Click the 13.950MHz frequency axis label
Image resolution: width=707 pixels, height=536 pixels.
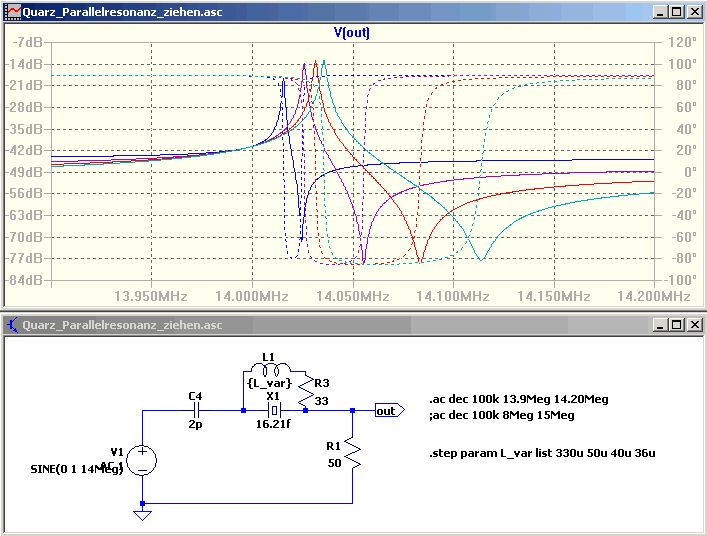[x=151, y=296]
